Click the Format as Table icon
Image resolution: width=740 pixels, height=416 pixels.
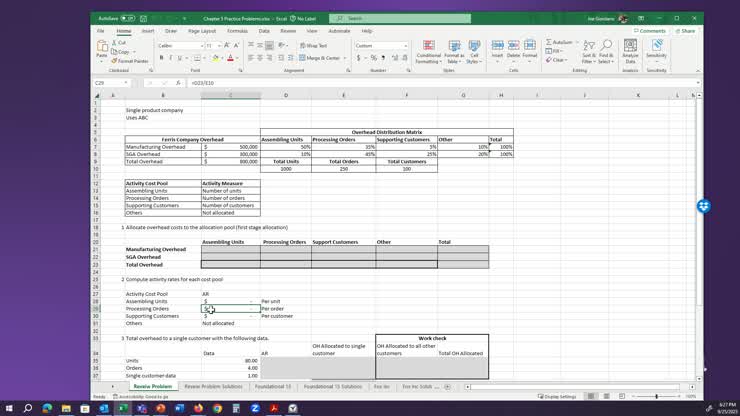[x=454, y=52]
